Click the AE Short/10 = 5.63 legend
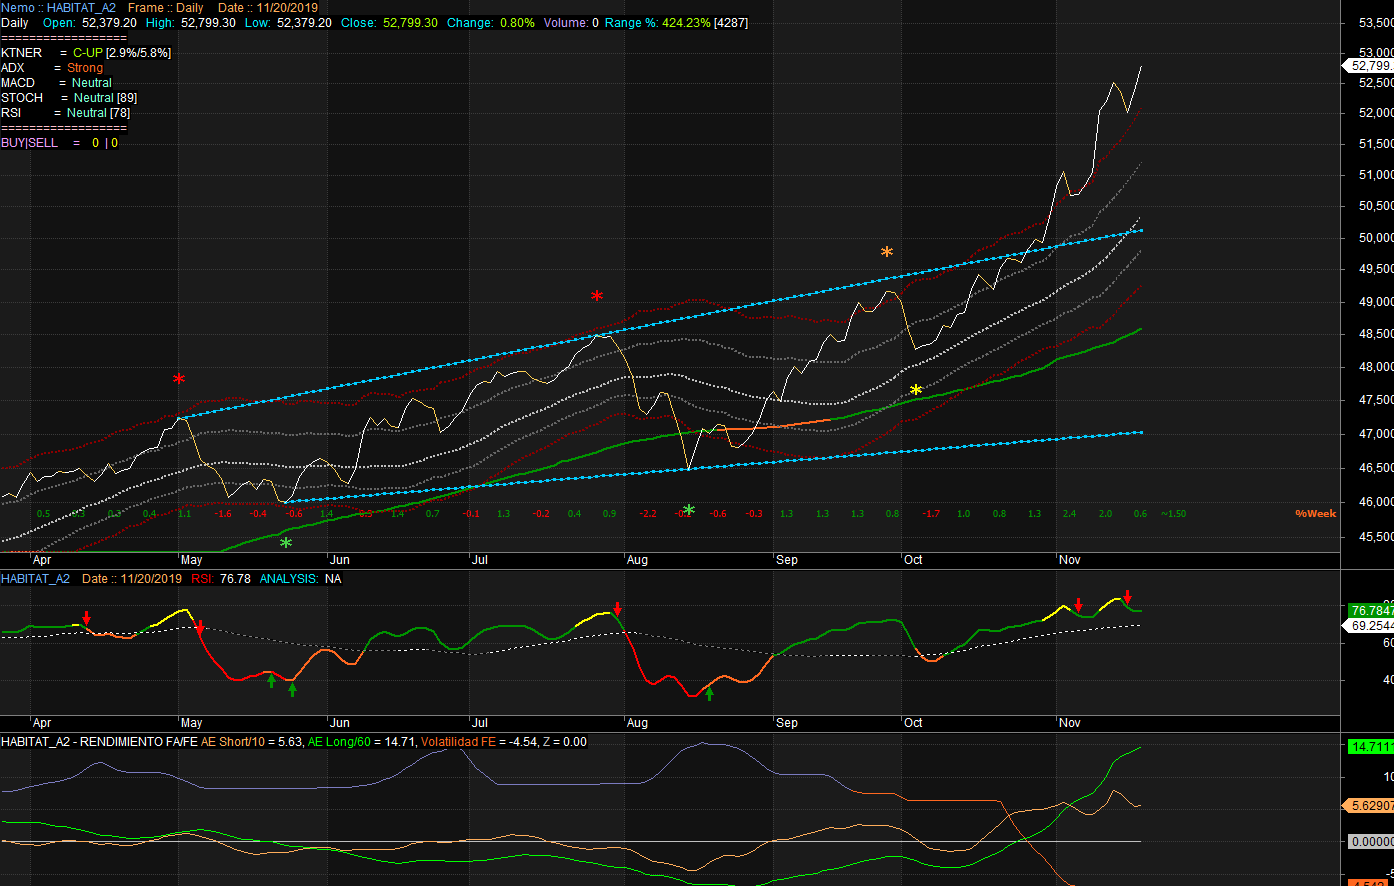Screen dimensions: 1394x886 (251, 741)
